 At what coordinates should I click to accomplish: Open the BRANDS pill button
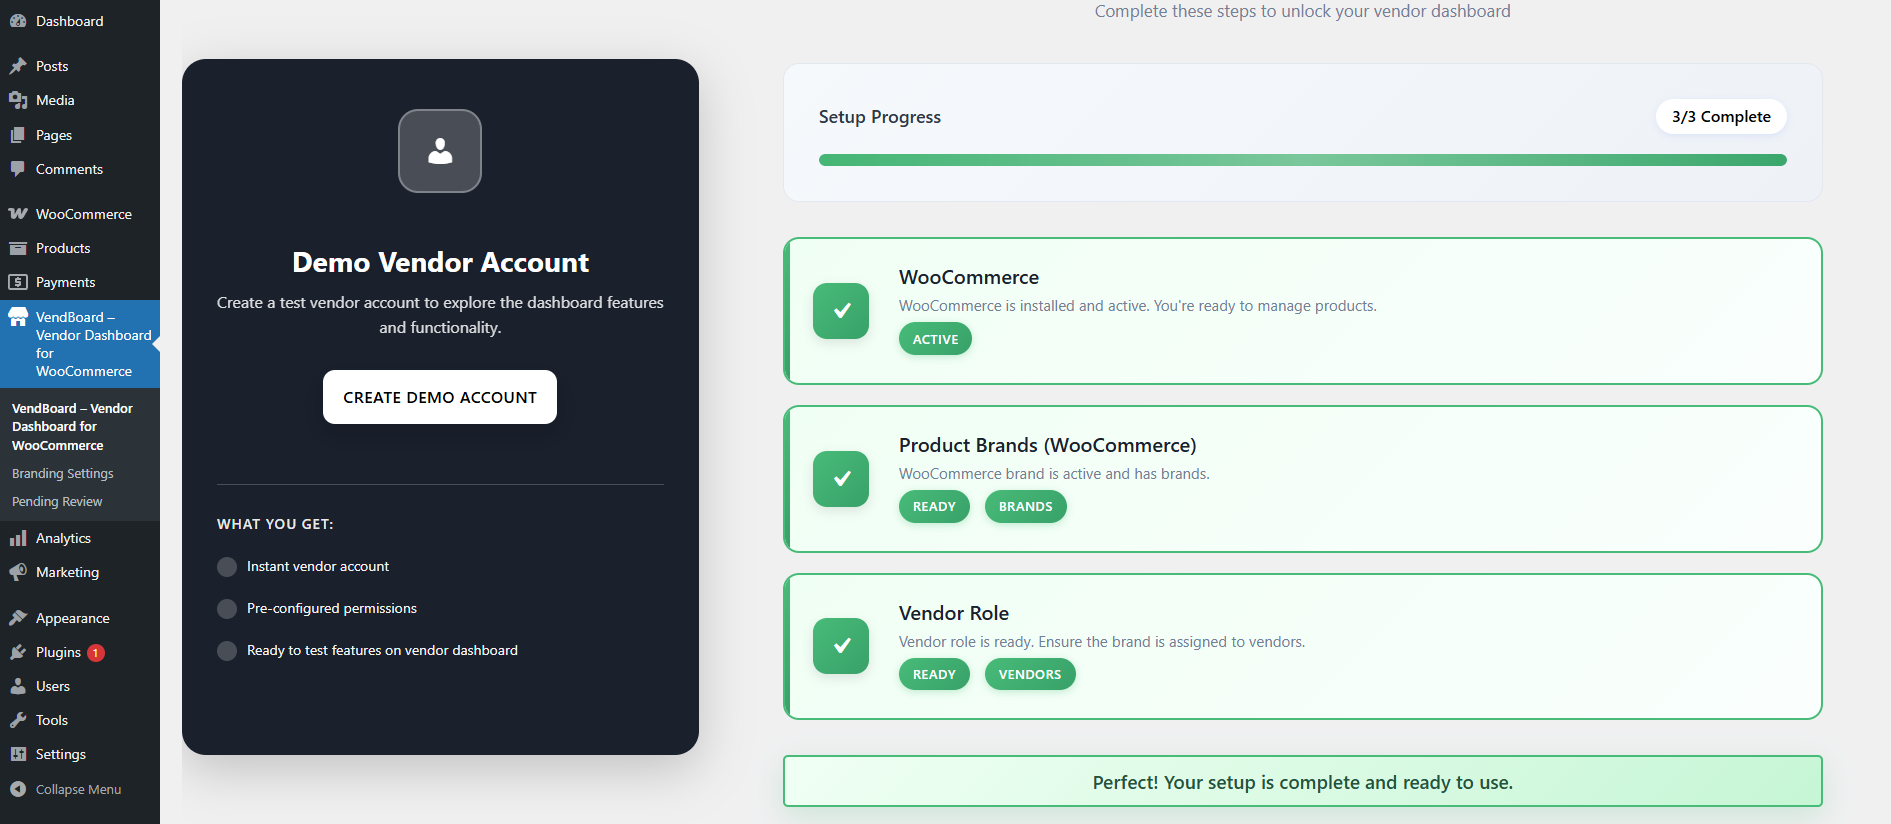[1026, 507]
